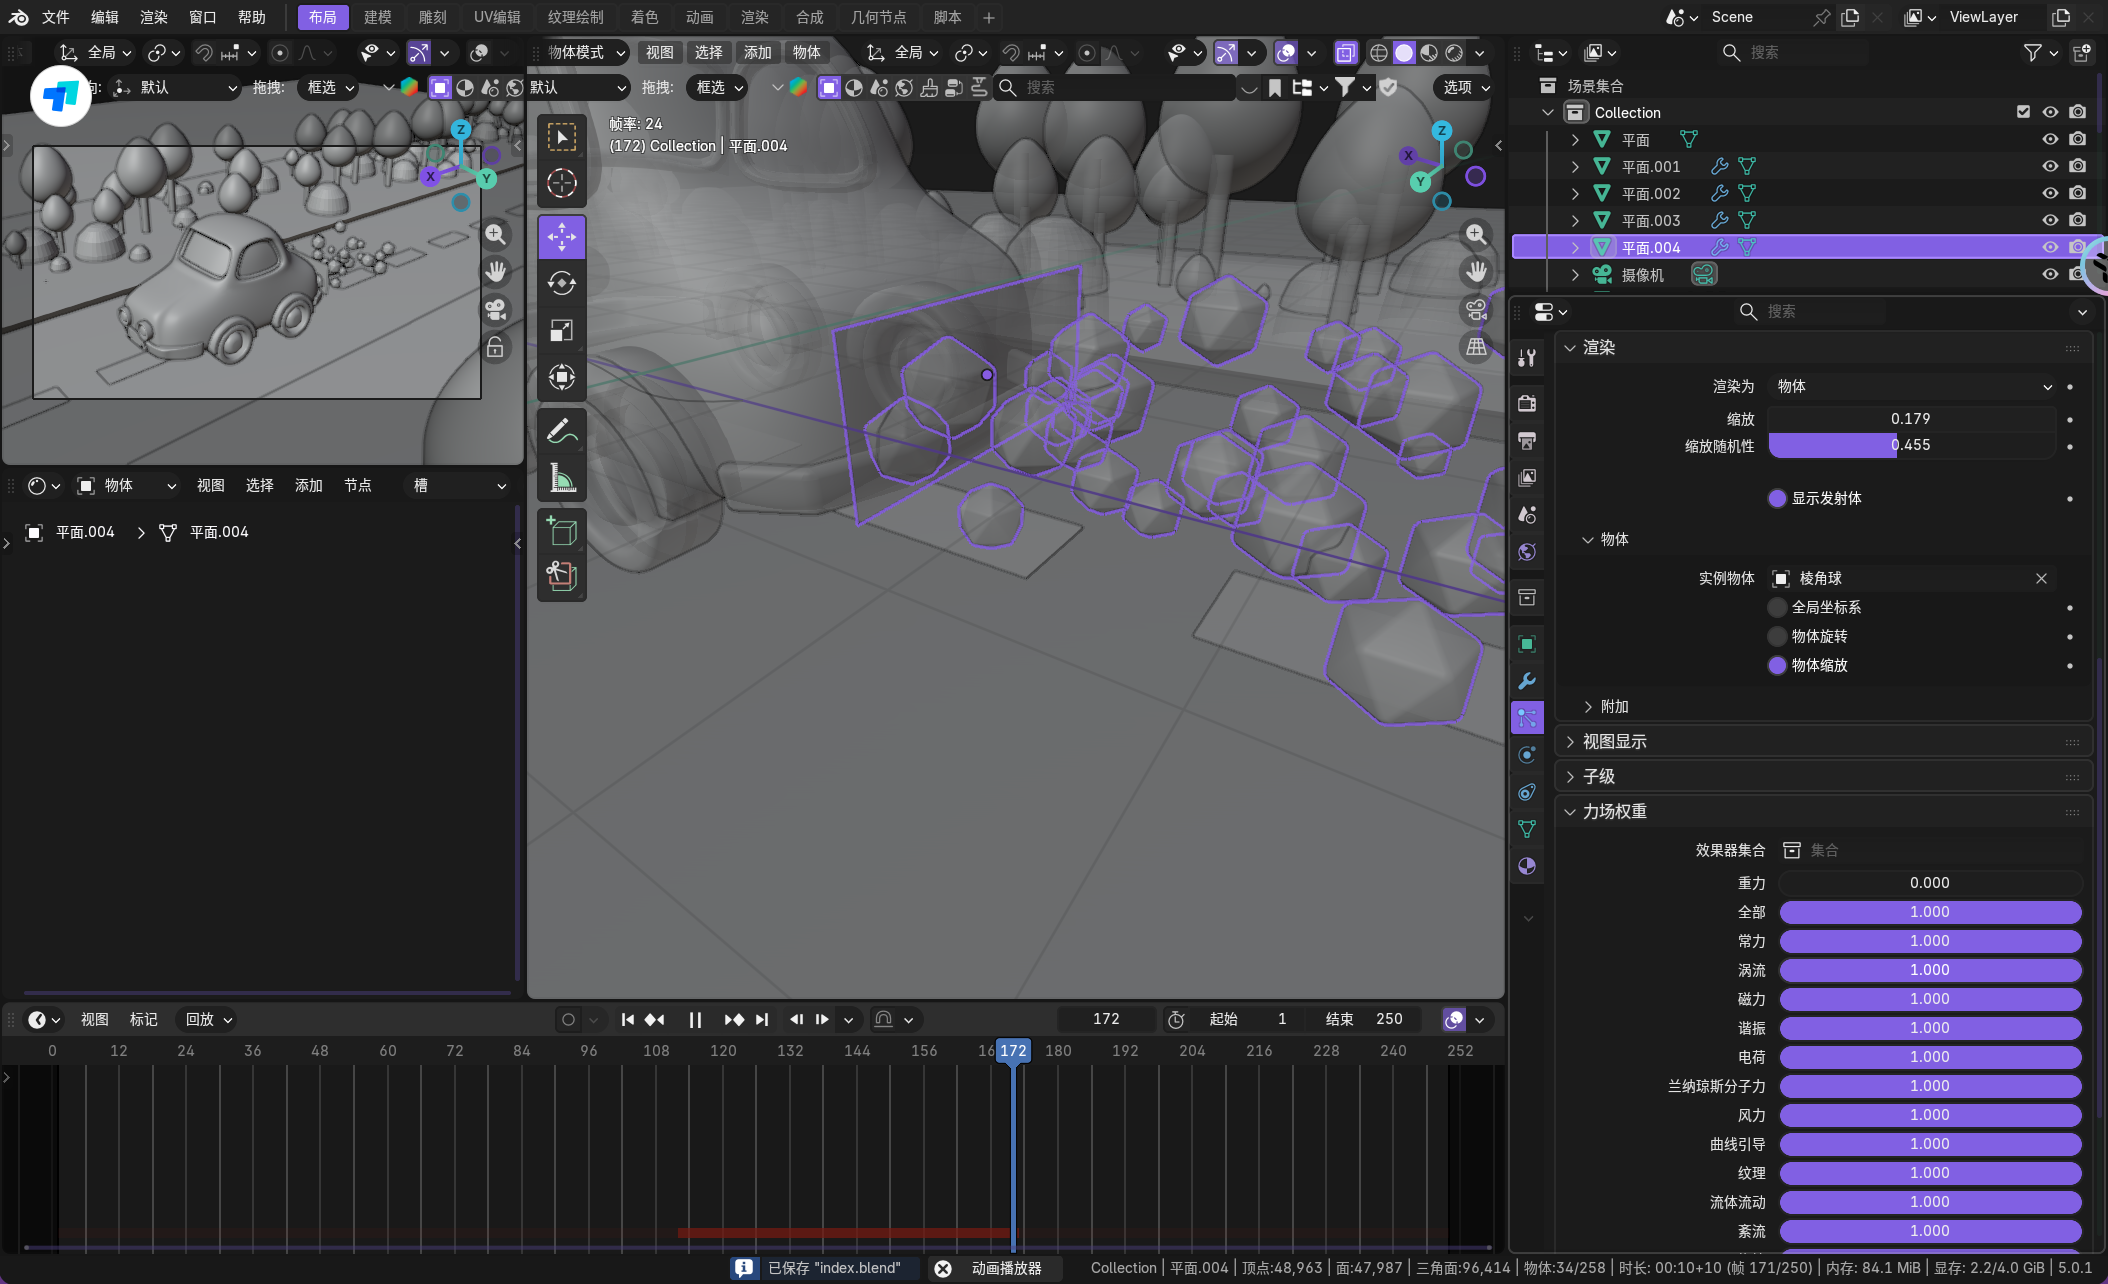Expand the 视图显示 panel

[1614, 741]
